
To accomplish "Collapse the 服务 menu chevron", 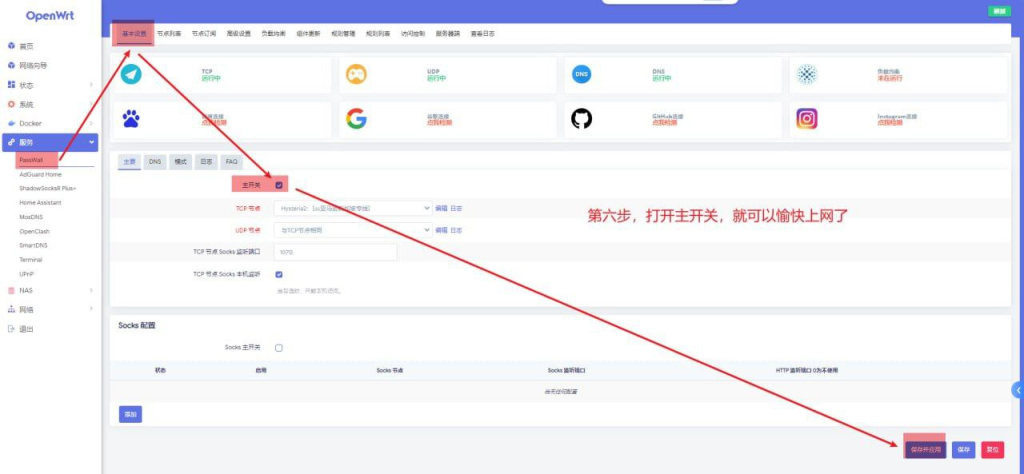I will [x=91, y=142].
